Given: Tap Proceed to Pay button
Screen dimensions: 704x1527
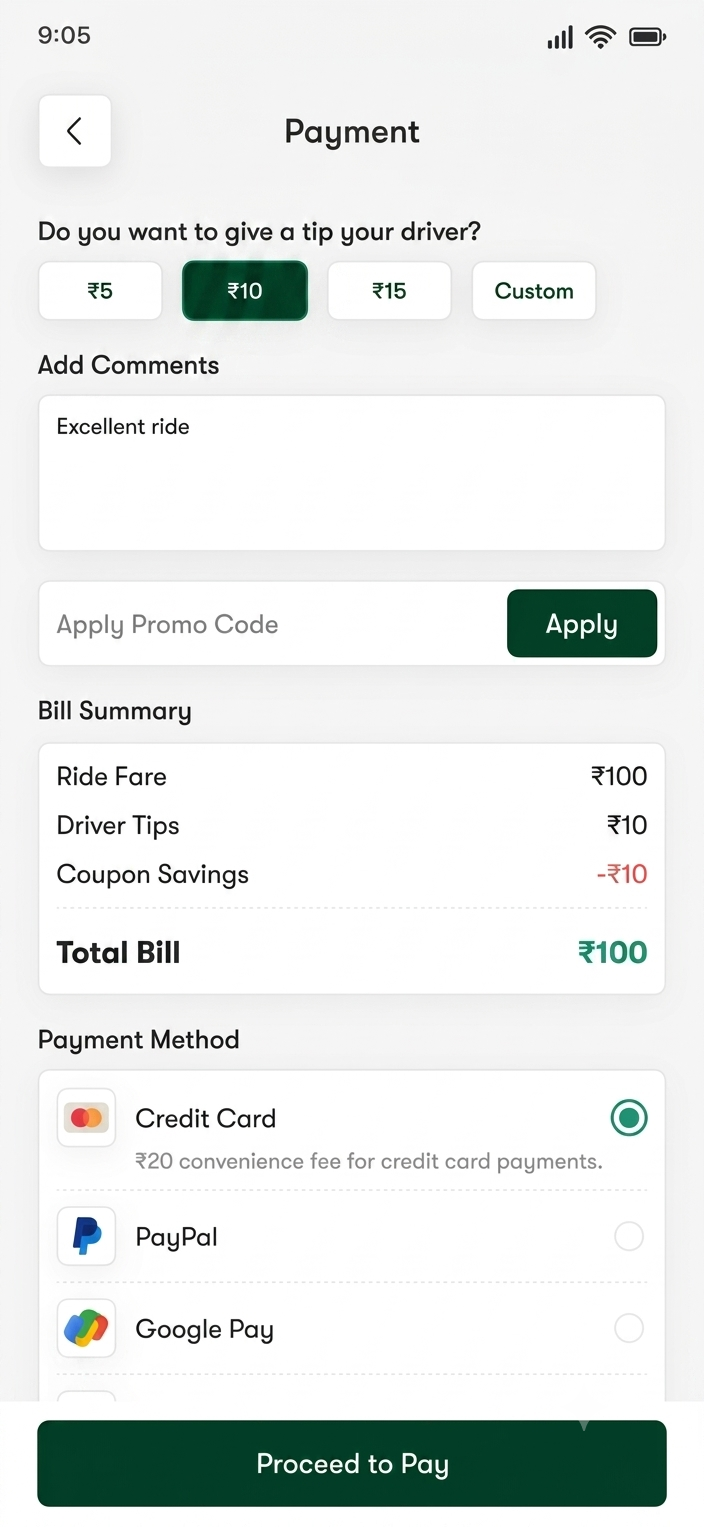Looking at the screenshot, I should (352, 1463).
